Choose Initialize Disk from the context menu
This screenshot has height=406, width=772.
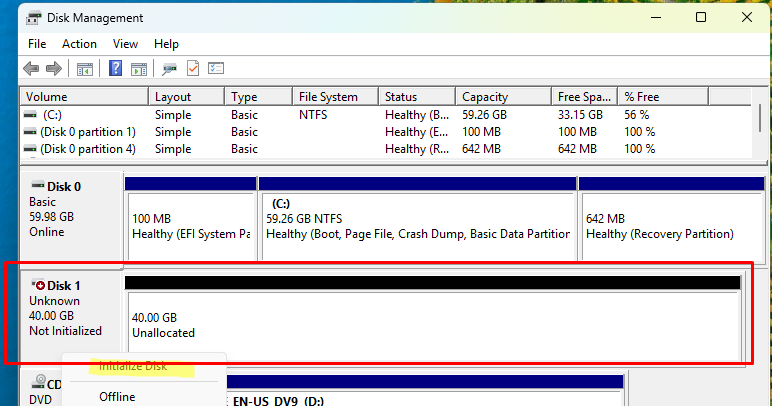coord(133,366)
